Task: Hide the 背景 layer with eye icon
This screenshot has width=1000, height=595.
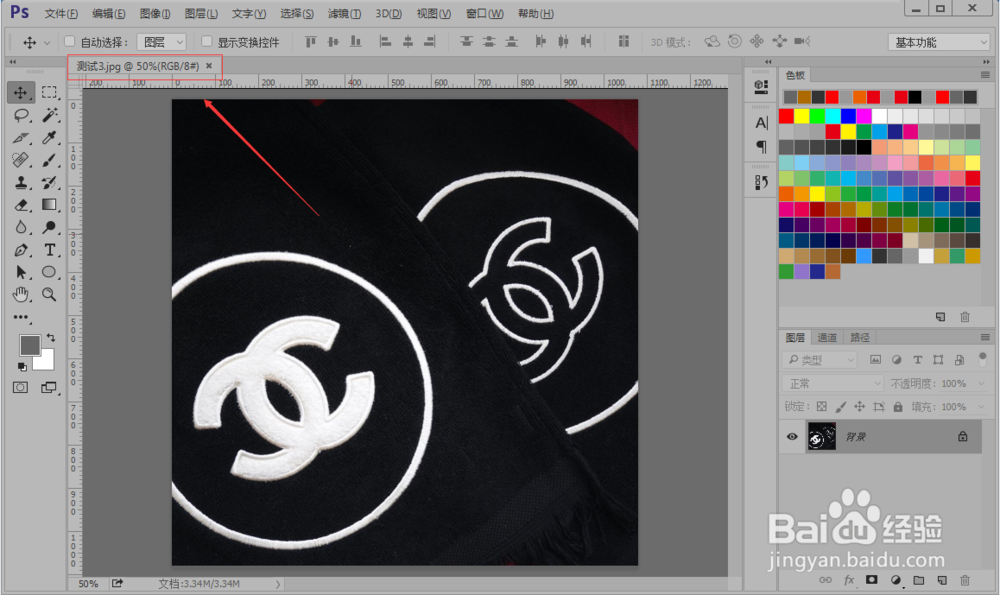Action: pyautogui.click(x=792, y=437)
